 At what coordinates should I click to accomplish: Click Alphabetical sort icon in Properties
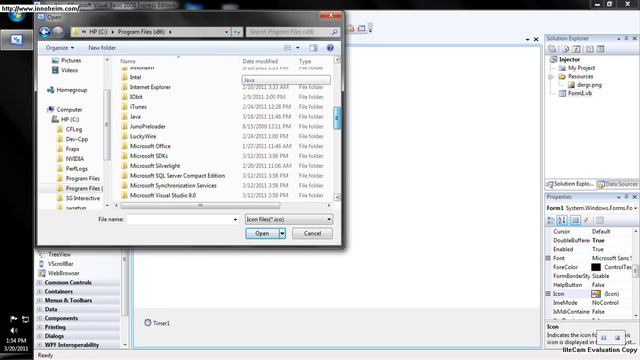point(562,220)
